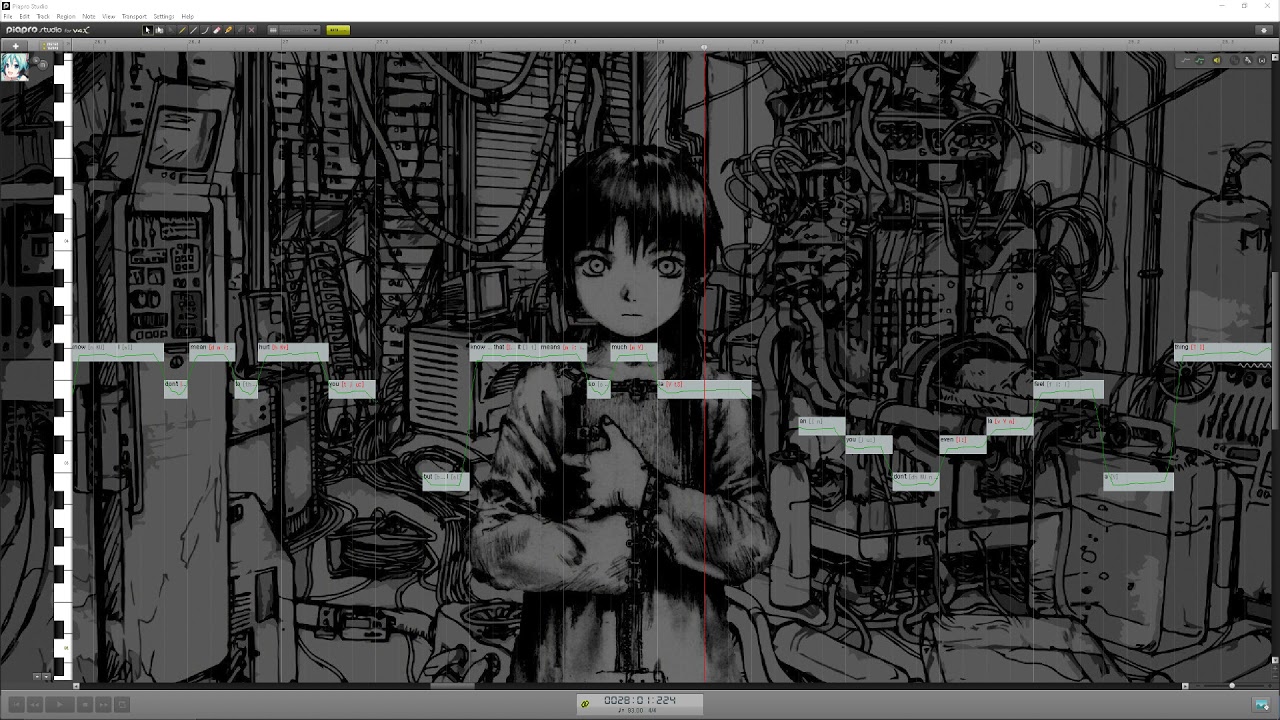
Task: Open the File menu
Action: 8,16
